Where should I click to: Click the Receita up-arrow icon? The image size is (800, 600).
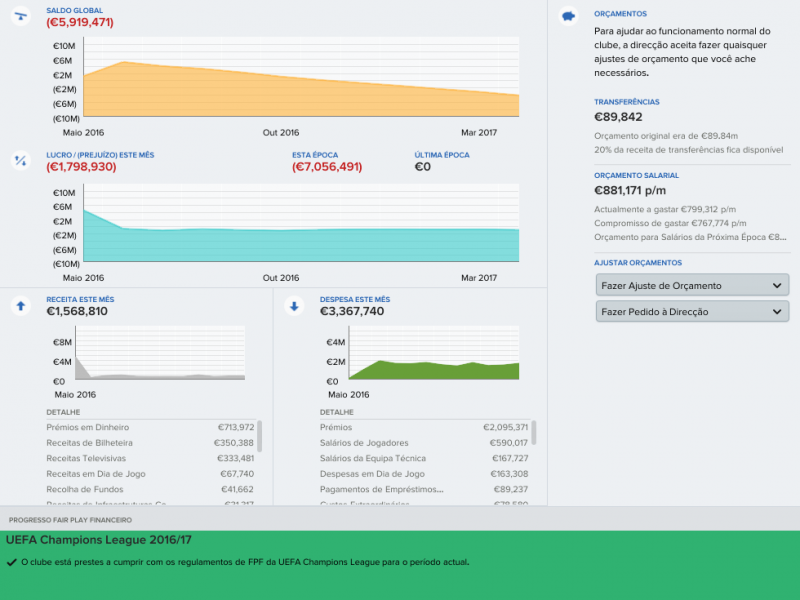click(x=20, y=306)
